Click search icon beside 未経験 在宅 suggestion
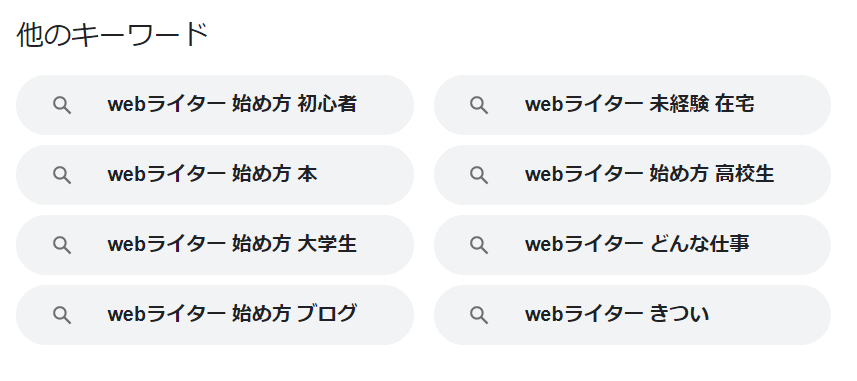The width and height of the screenshot is (857, 381). pyautogui.click(x=479, y=105)
